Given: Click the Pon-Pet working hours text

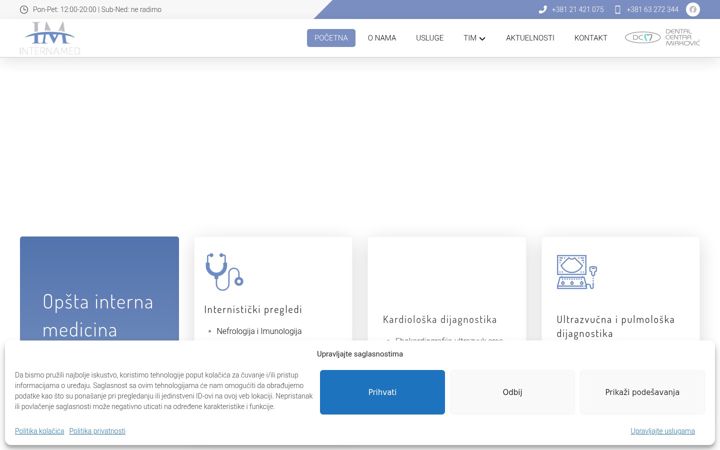Looking at the screenshot, I should click(x=97, y=9).
